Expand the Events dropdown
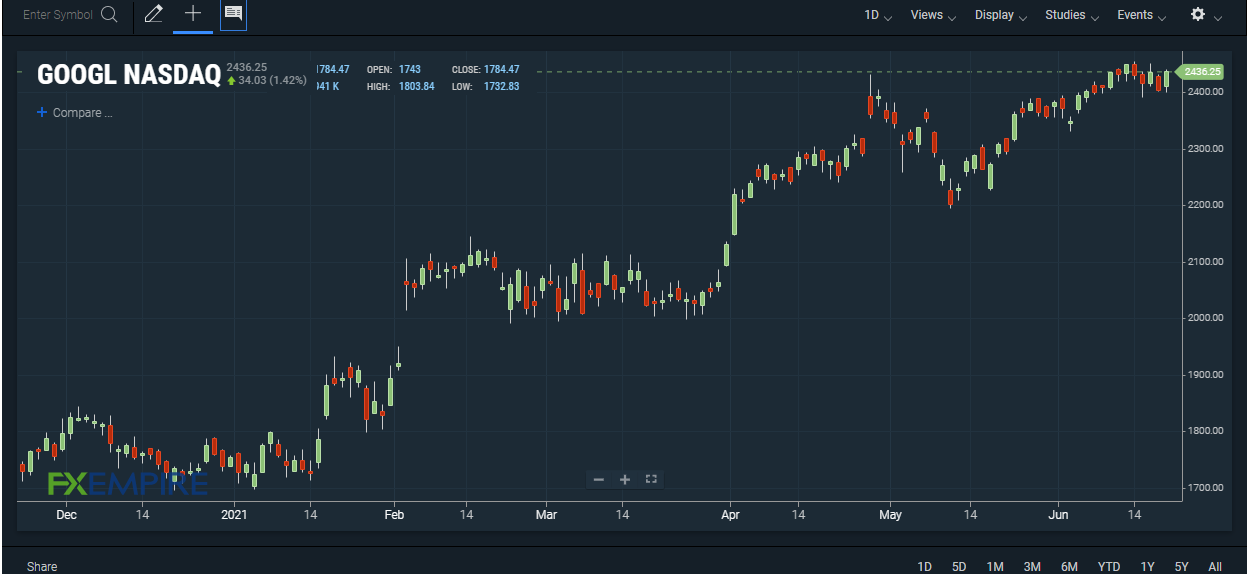The image size is (1257, 574). pos(1141,15)
